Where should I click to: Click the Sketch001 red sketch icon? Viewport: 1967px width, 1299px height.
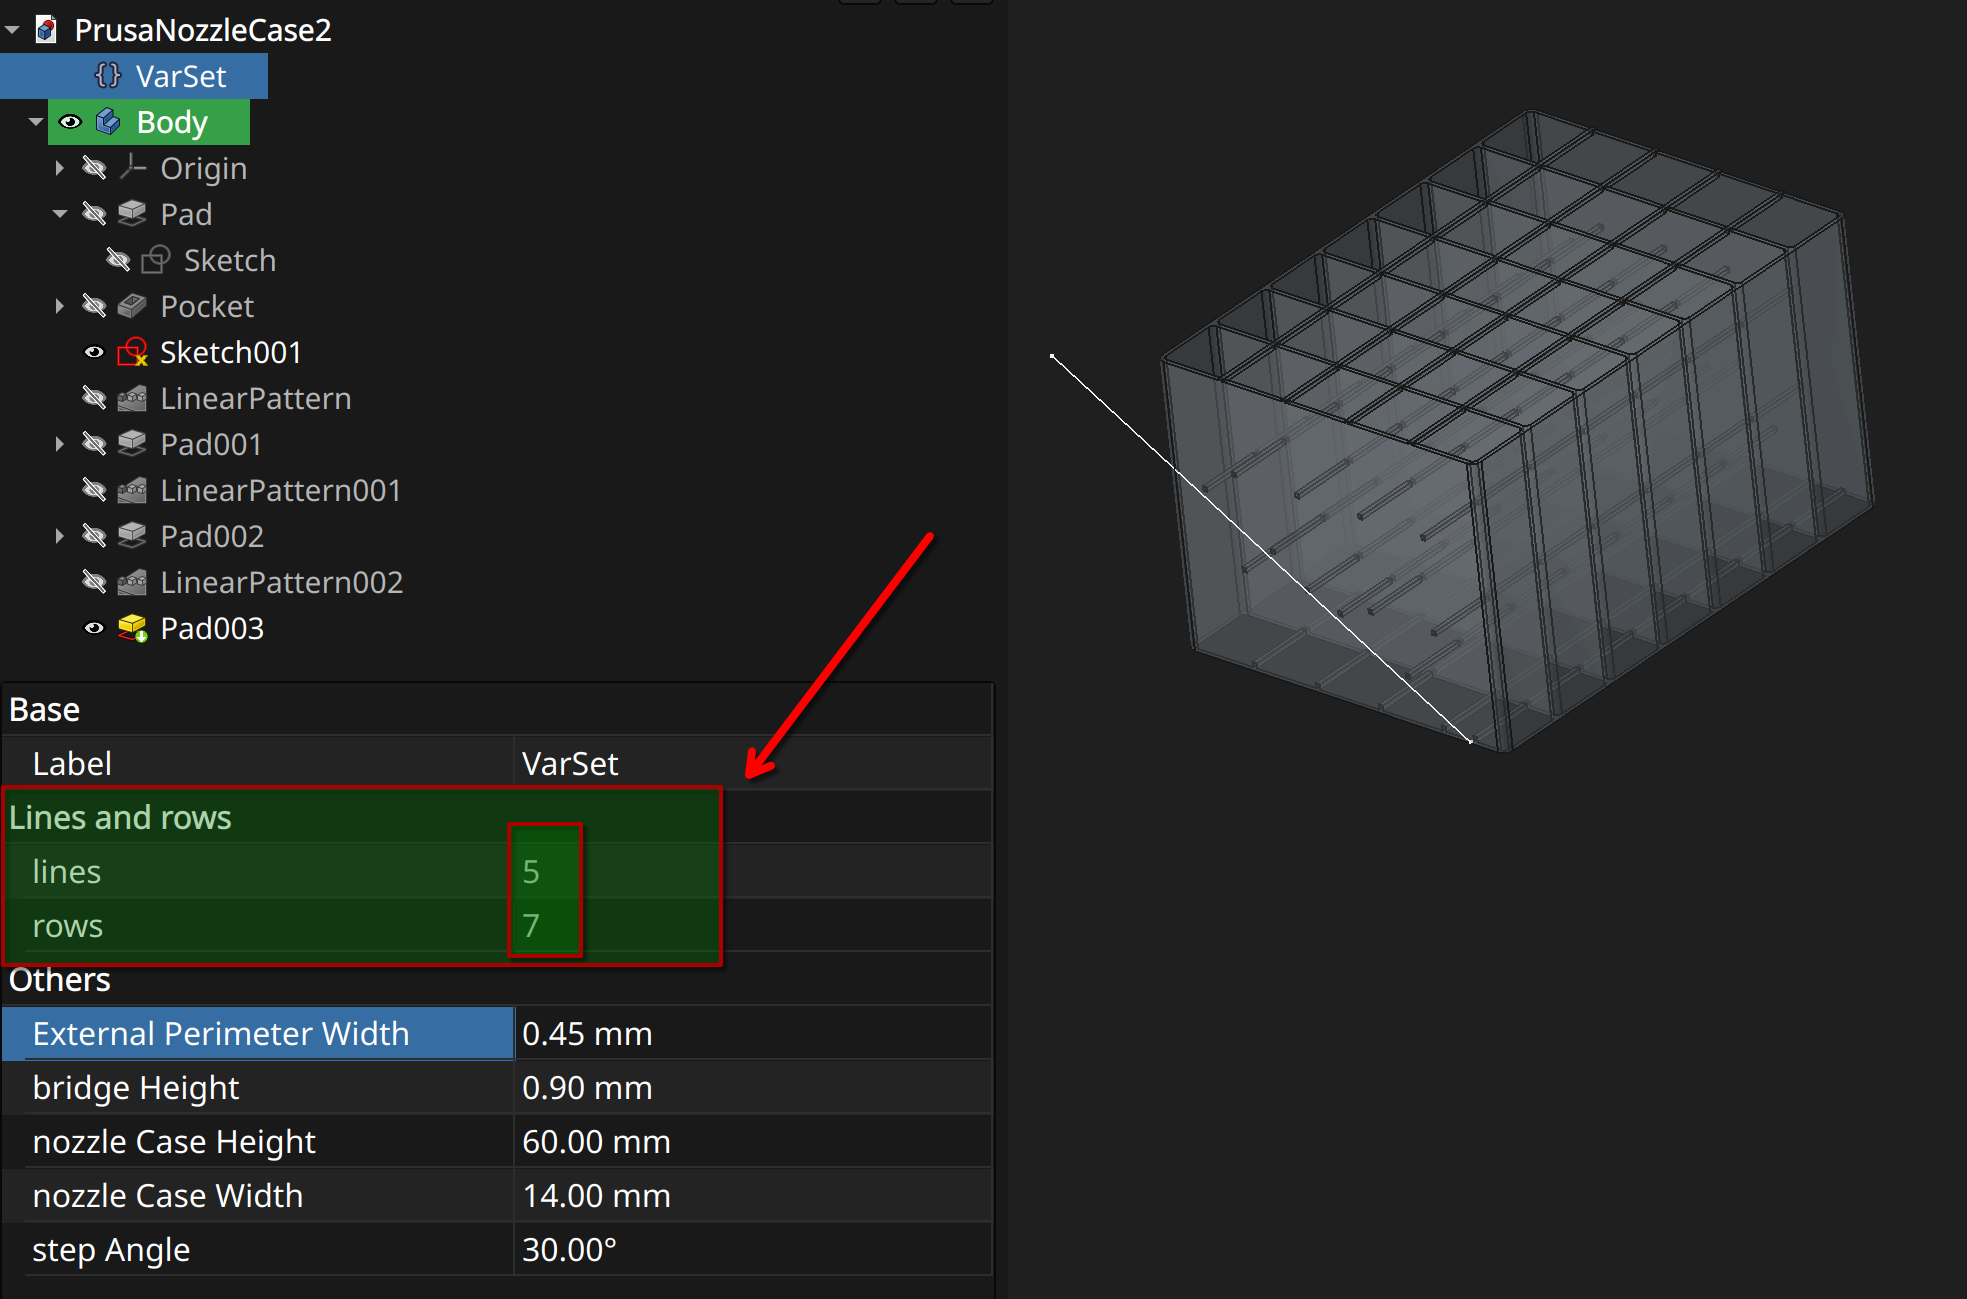(132, 352)
